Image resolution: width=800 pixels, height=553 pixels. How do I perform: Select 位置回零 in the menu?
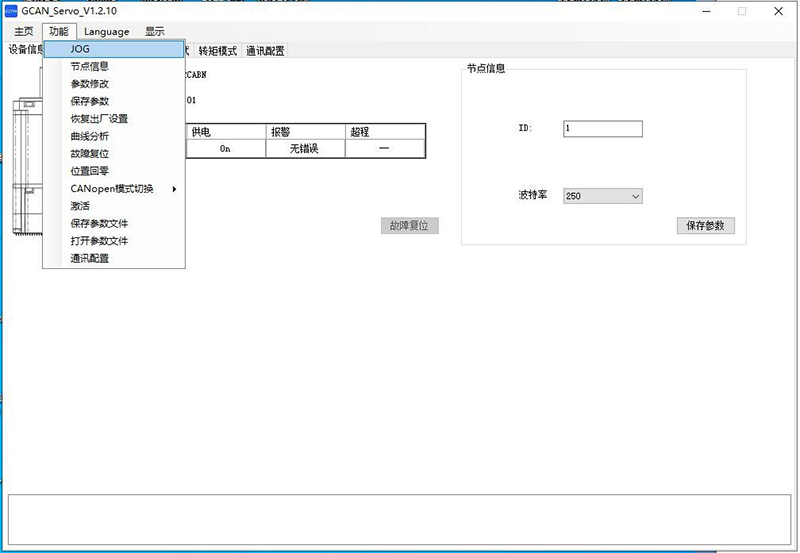[x=89, y=171]
